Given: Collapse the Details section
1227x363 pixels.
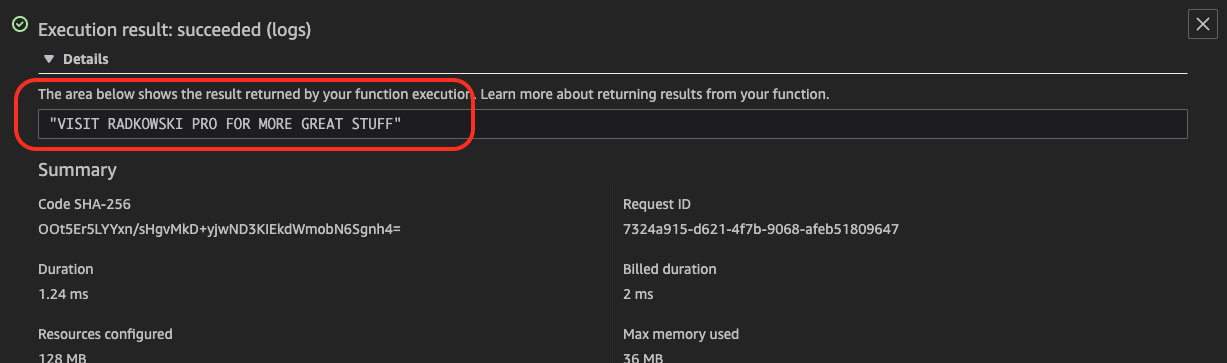Looking at the screenshot, I should [76, 59].
